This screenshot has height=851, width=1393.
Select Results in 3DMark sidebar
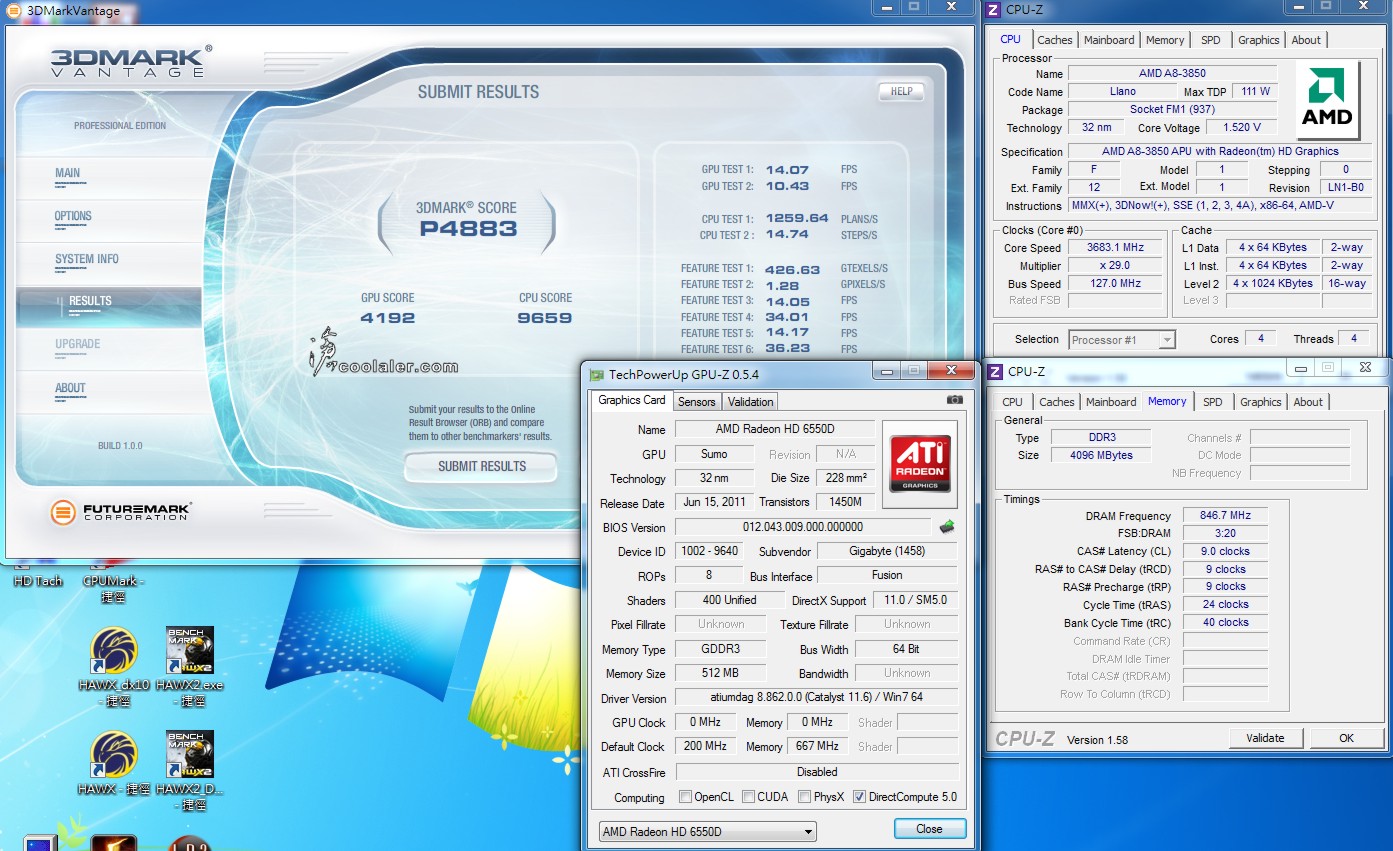[108, 306]
